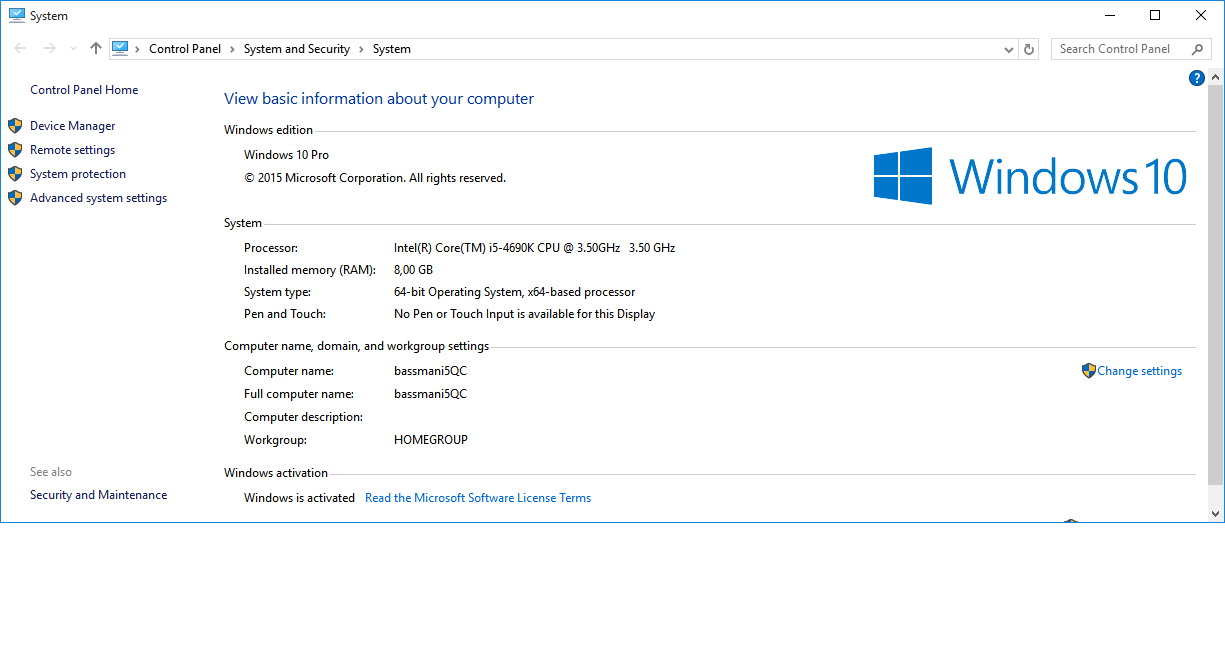Open System protection settings
The height and width of the screenshot is (648, 1225).
(x=78, y=174)
